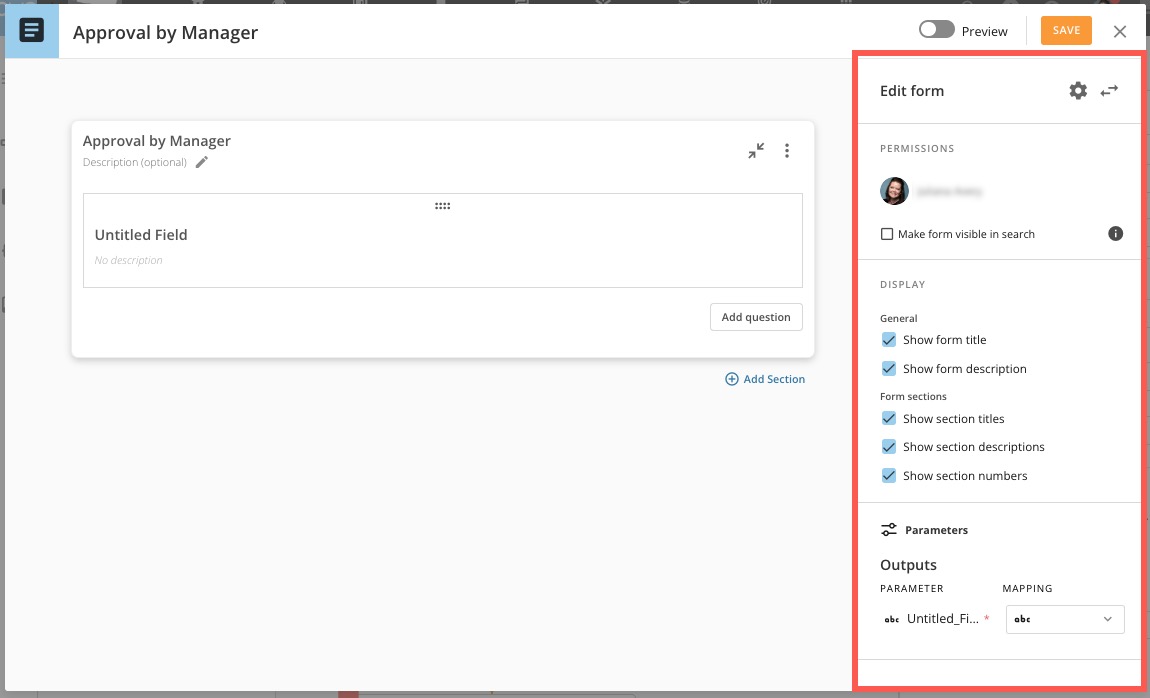Click the Parameters sliders icon
This screenshot has width=1150, height=698.
888,530
